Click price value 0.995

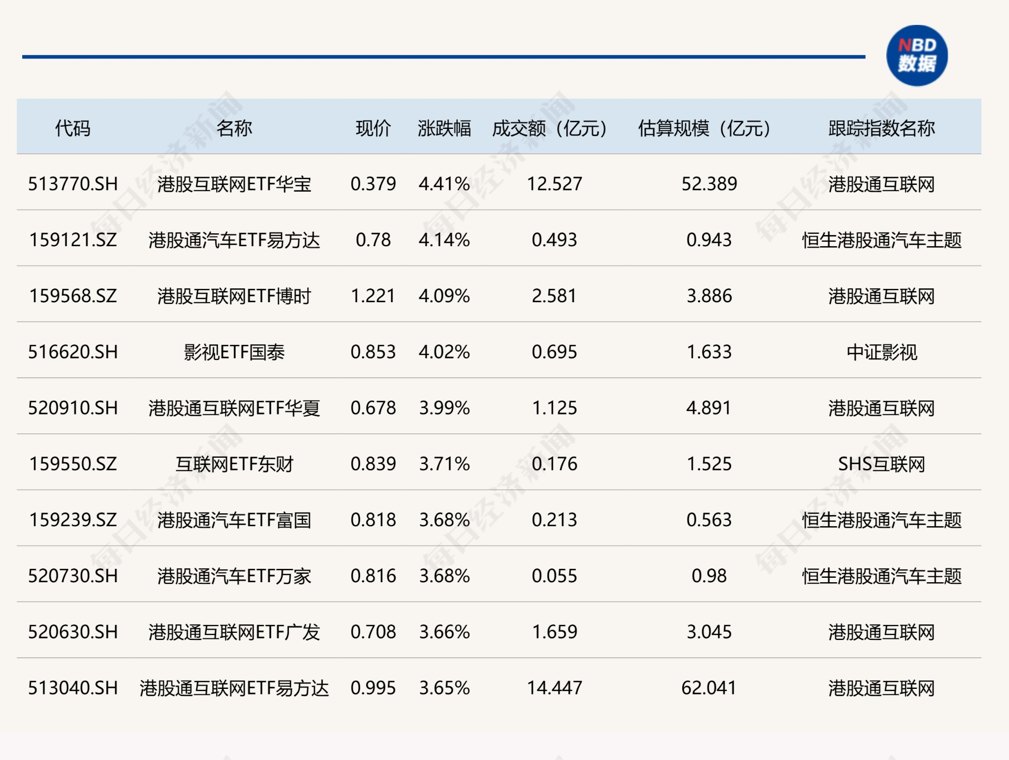(x=373, y=688)
